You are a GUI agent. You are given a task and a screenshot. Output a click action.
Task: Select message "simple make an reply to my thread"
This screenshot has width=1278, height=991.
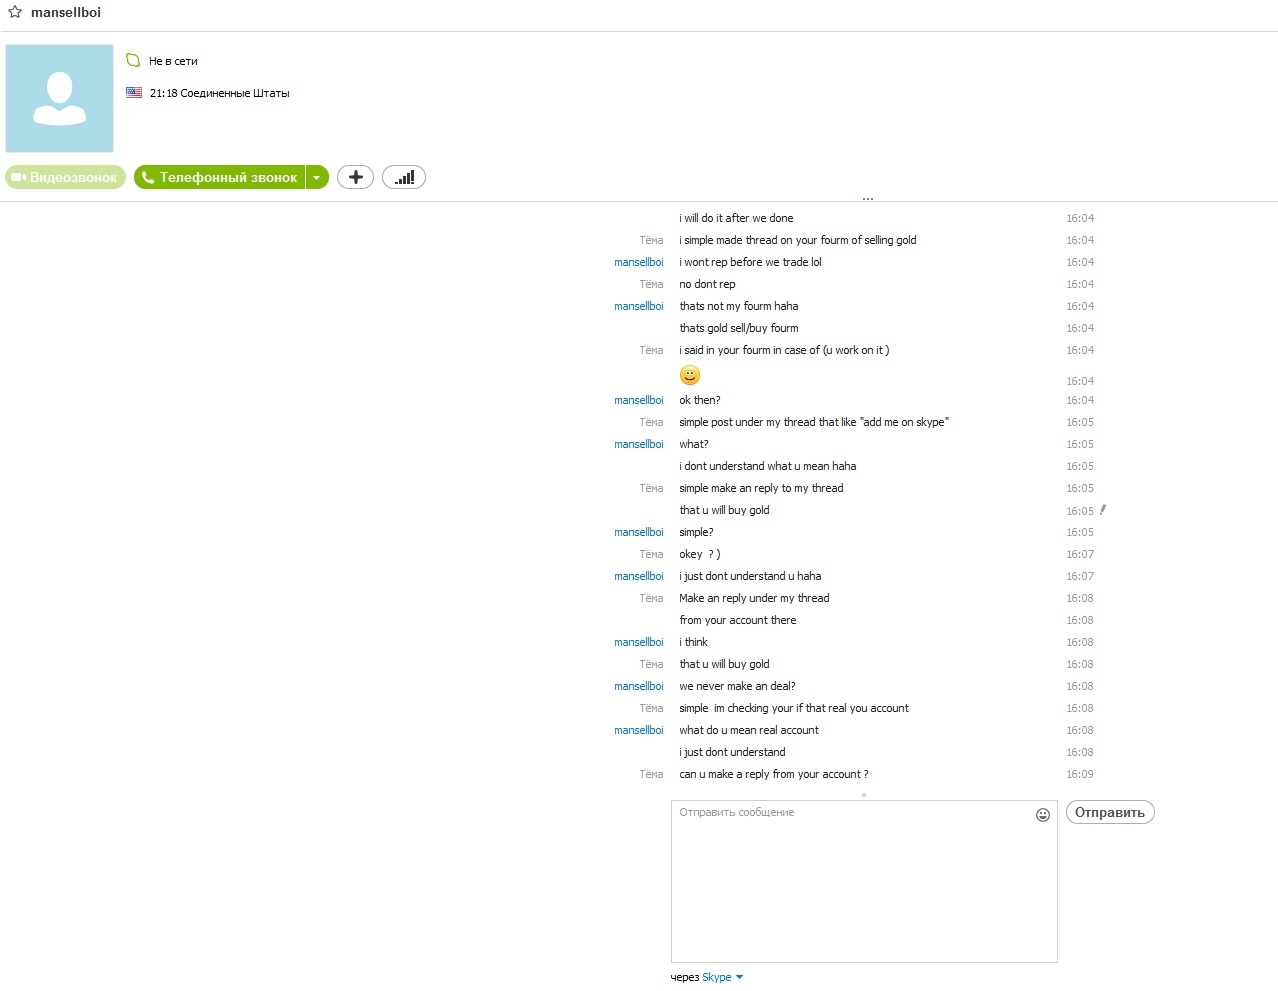[761, 488]
